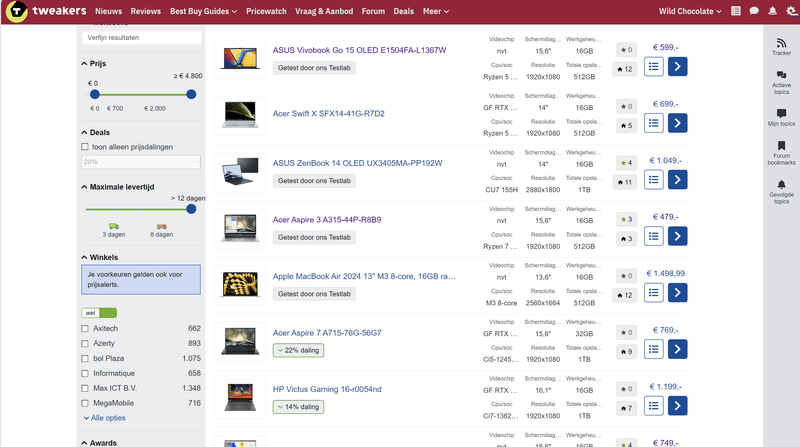Open Mijn topics in sidebar
800x447 pixels.
(x=781, y=117)
